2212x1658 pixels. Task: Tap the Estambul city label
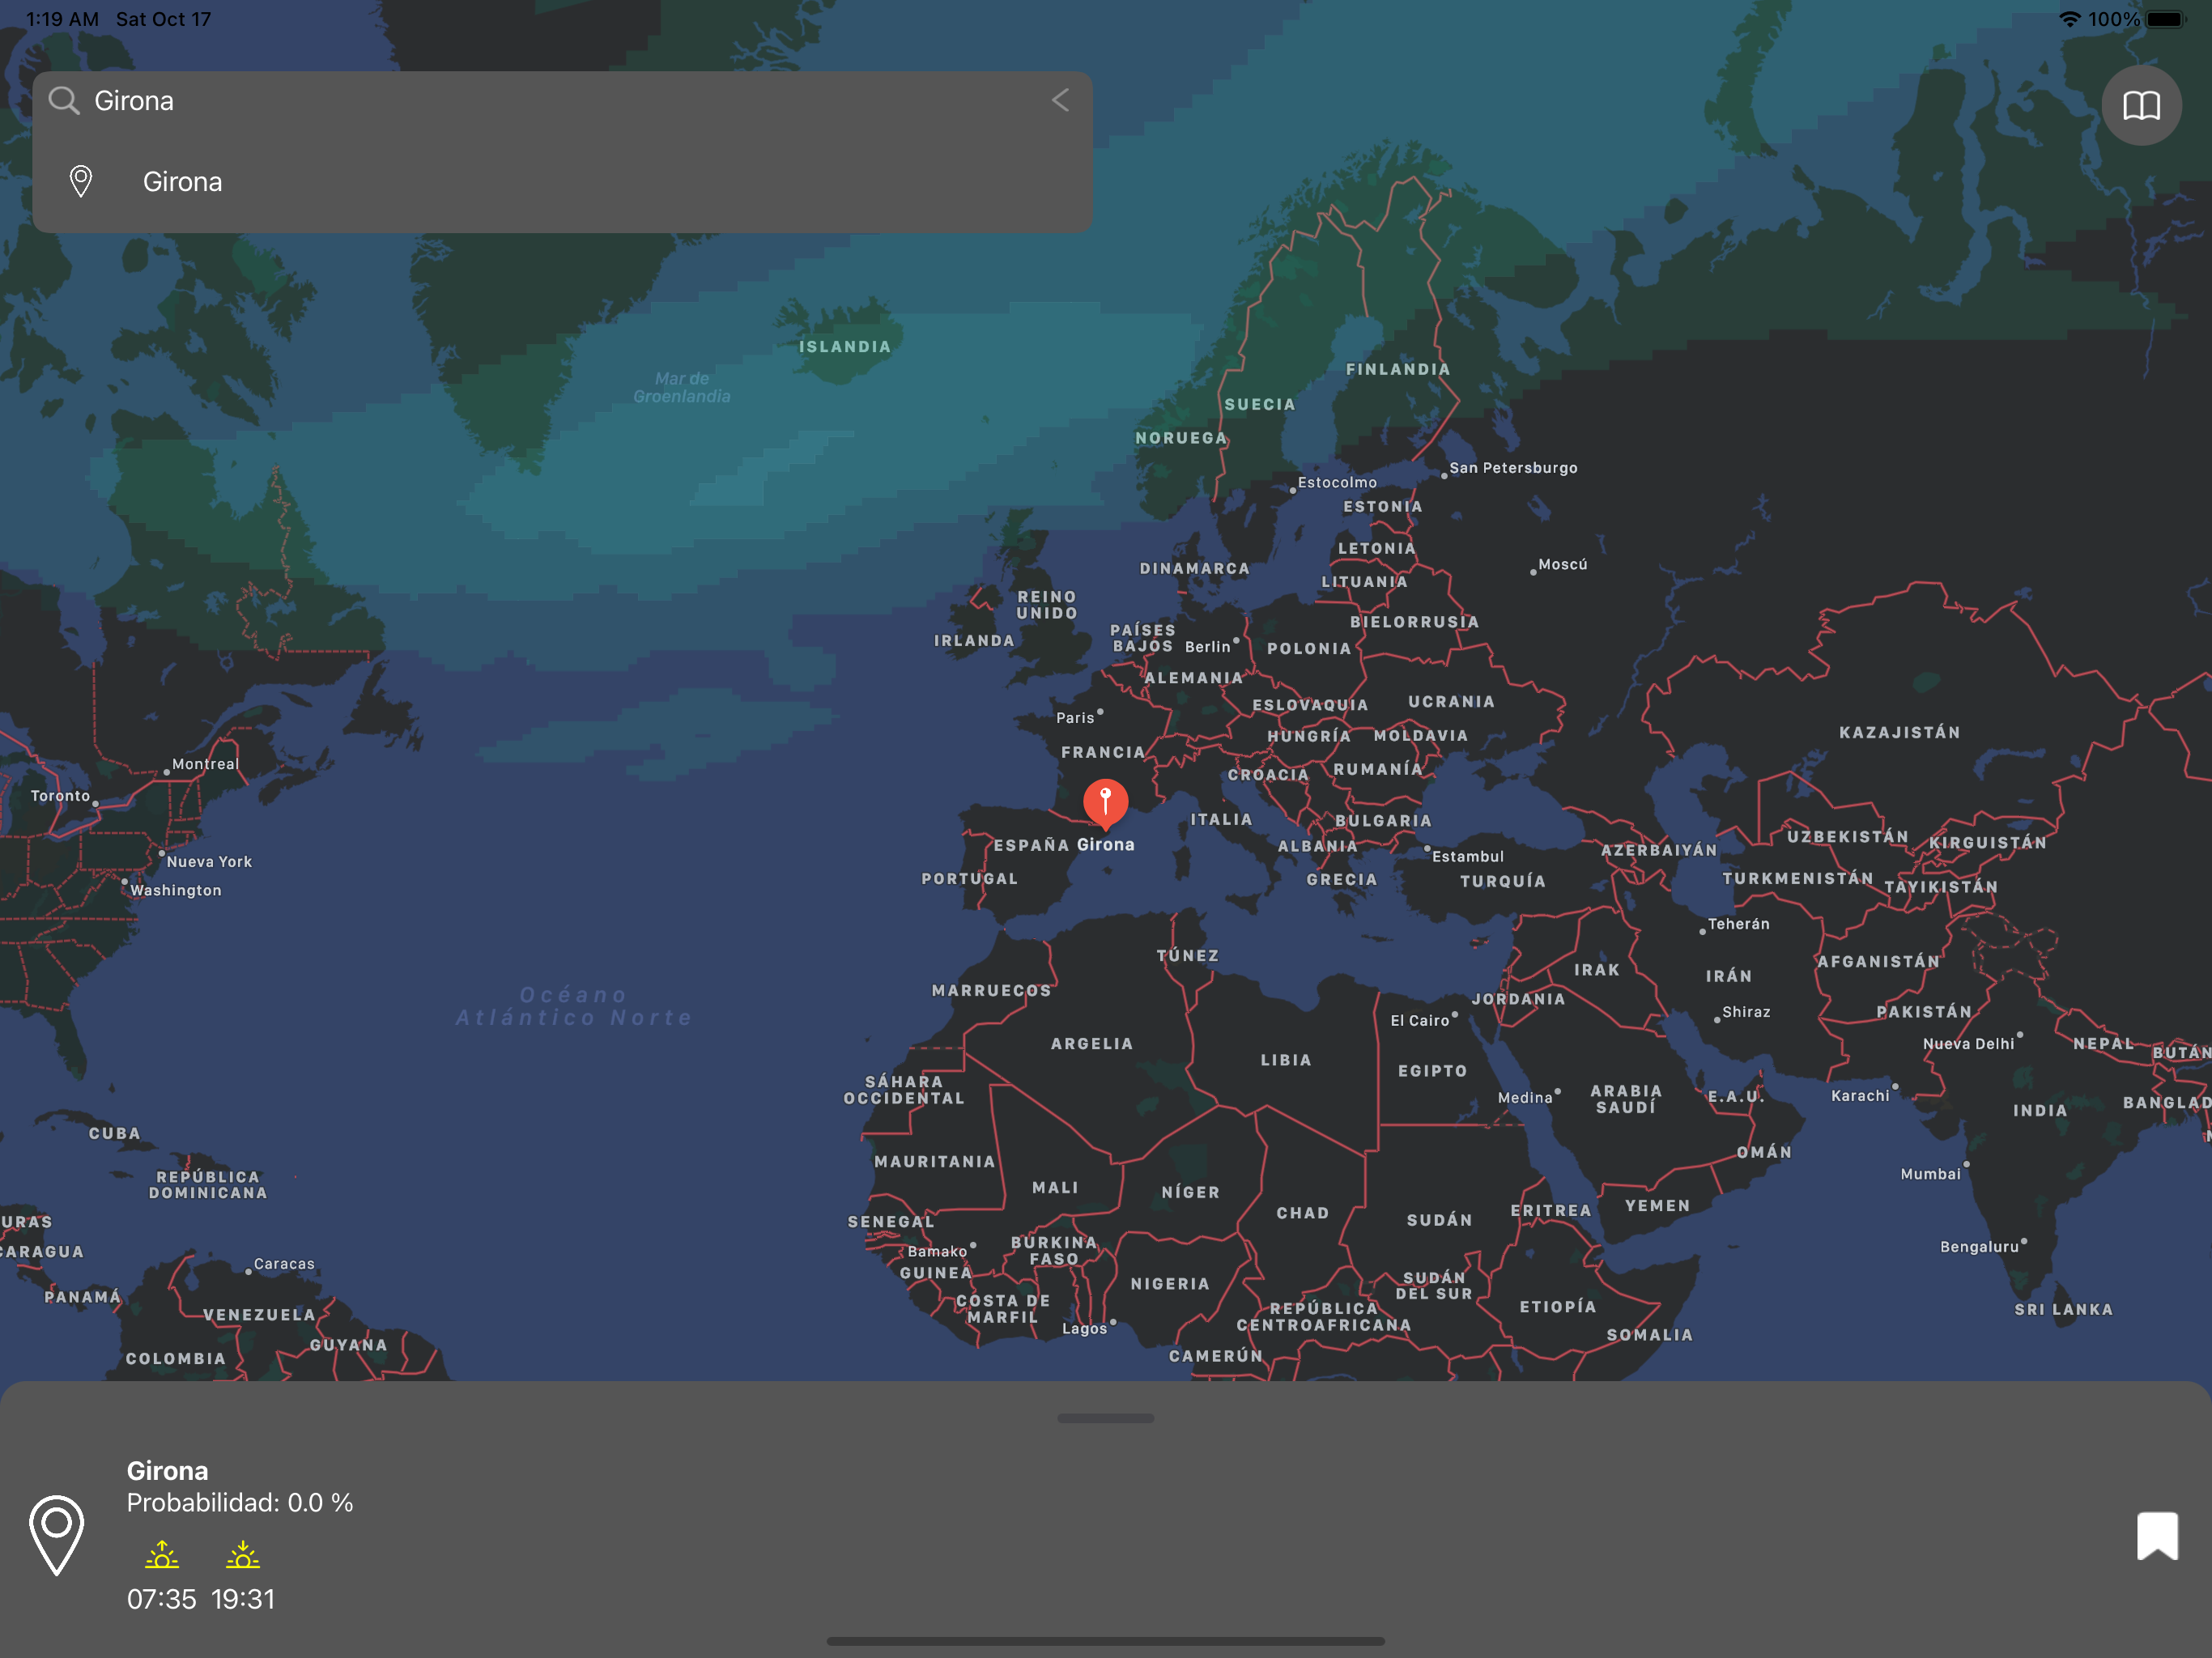[1467, 857]
